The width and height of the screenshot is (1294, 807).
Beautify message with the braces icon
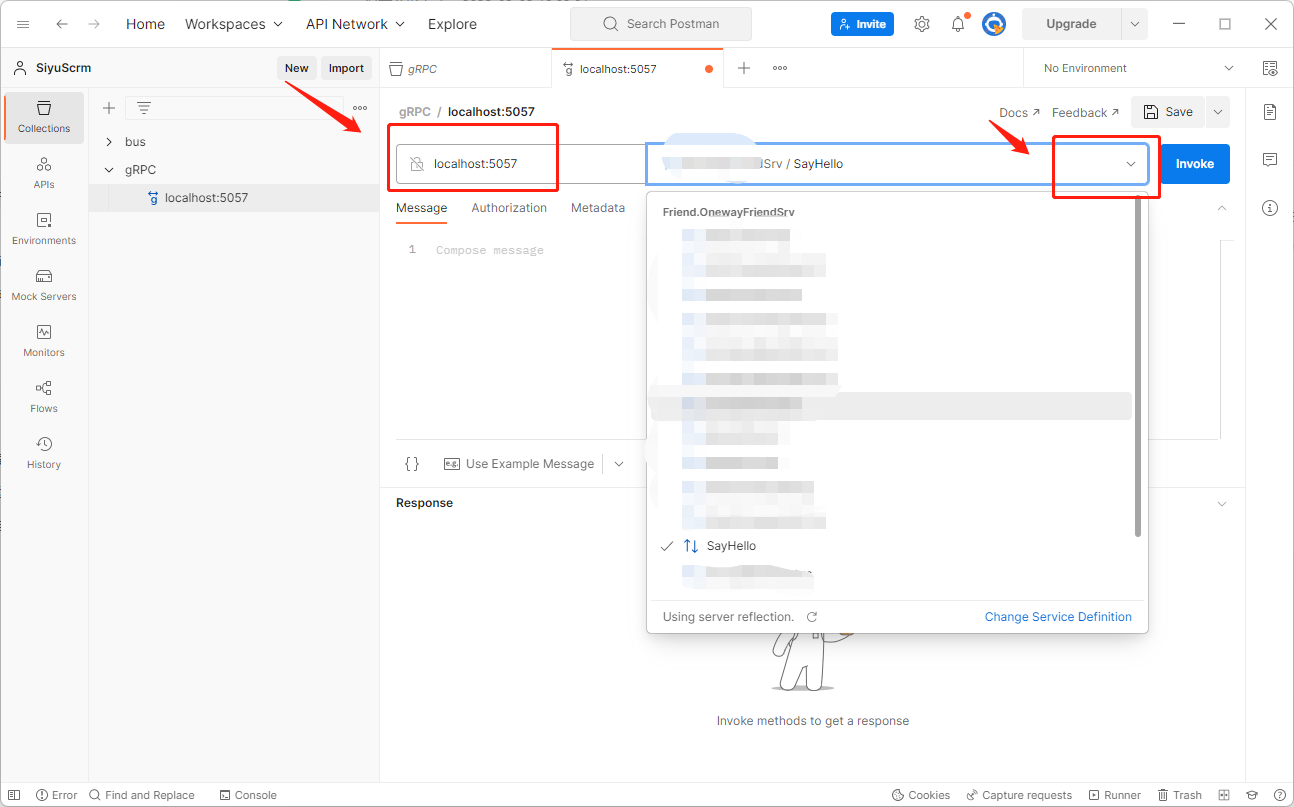[412, 464]
